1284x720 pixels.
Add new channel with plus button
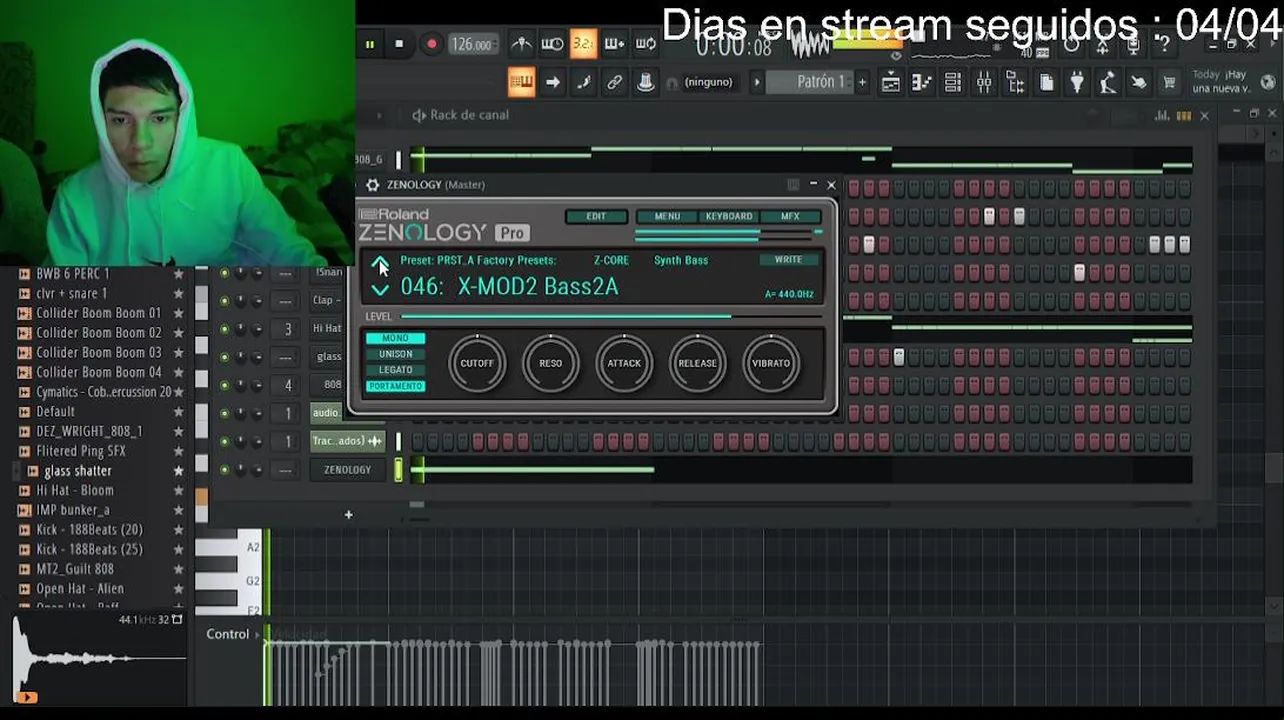[348, 515]
